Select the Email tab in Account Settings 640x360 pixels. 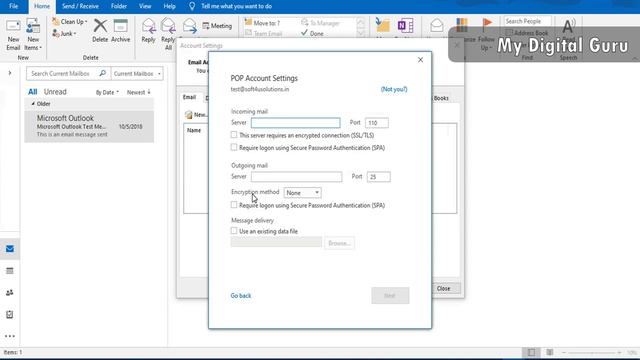point(189,97)
